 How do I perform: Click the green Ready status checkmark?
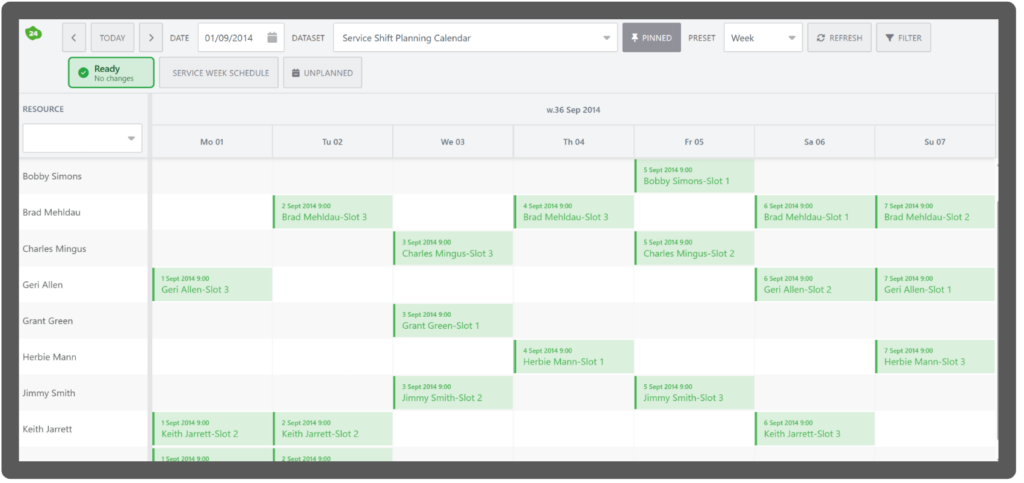tap(83, 73)
